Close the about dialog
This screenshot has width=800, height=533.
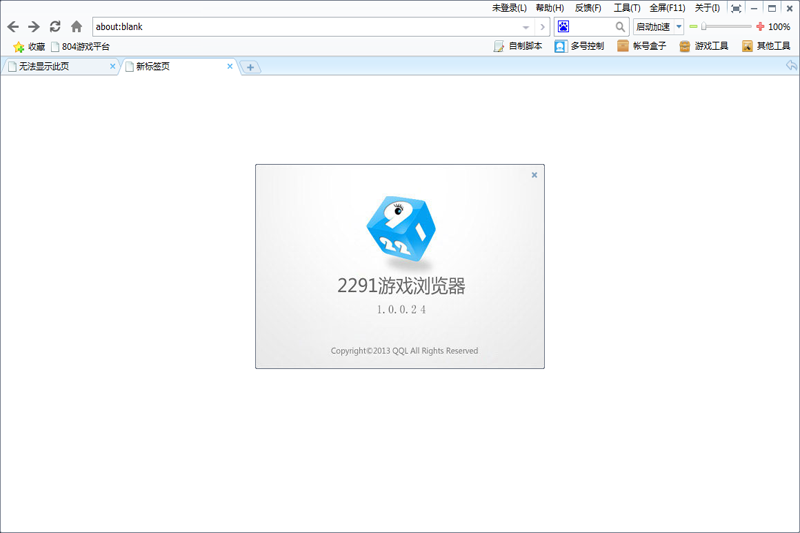click(x=534, y=175)
